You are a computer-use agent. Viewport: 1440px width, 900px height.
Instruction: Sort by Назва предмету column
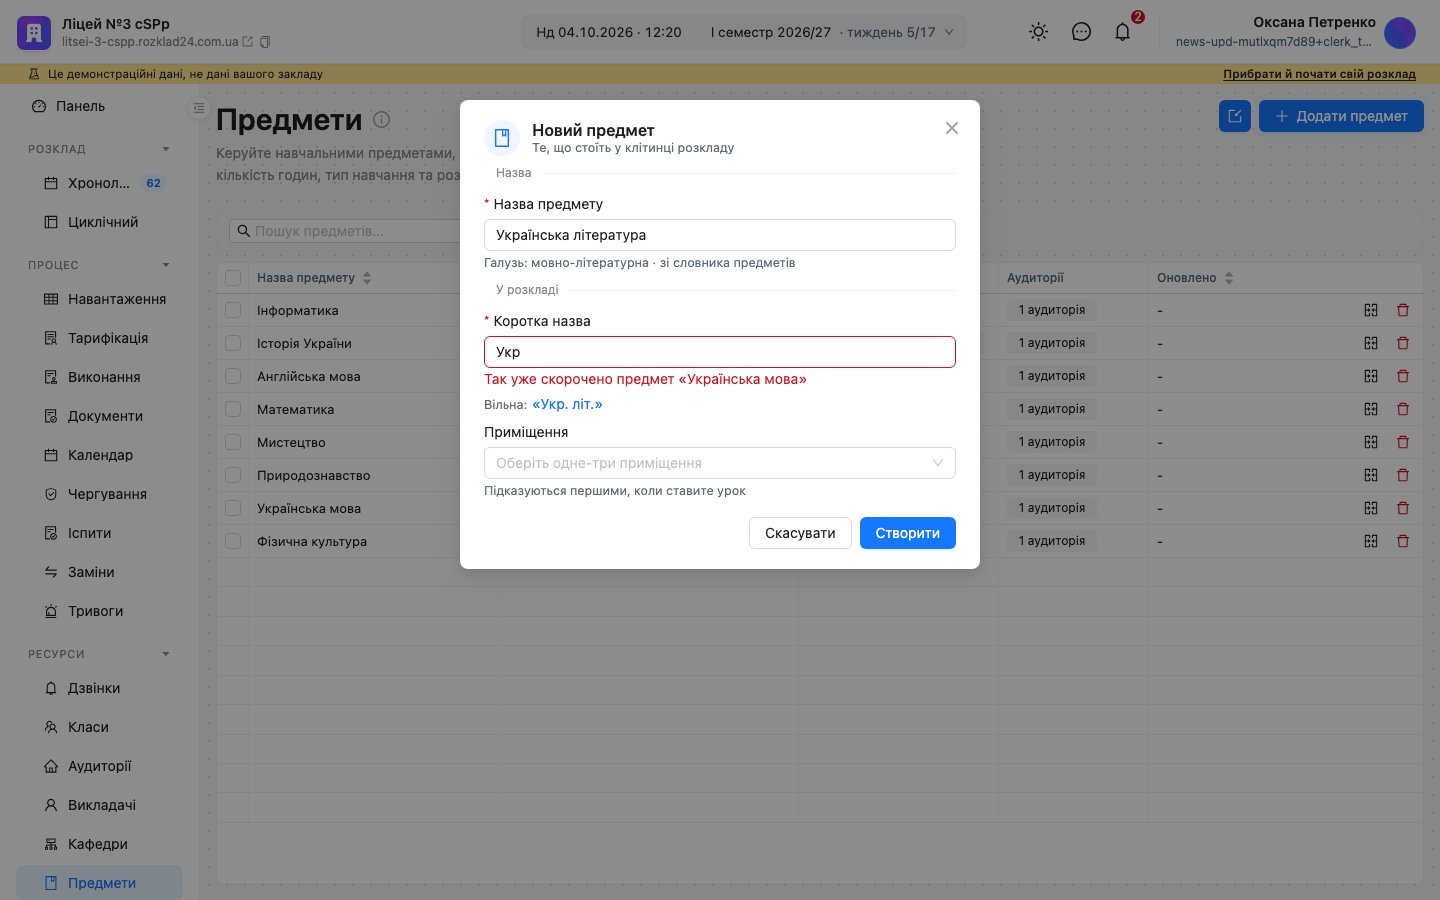(x=367, y=278)
